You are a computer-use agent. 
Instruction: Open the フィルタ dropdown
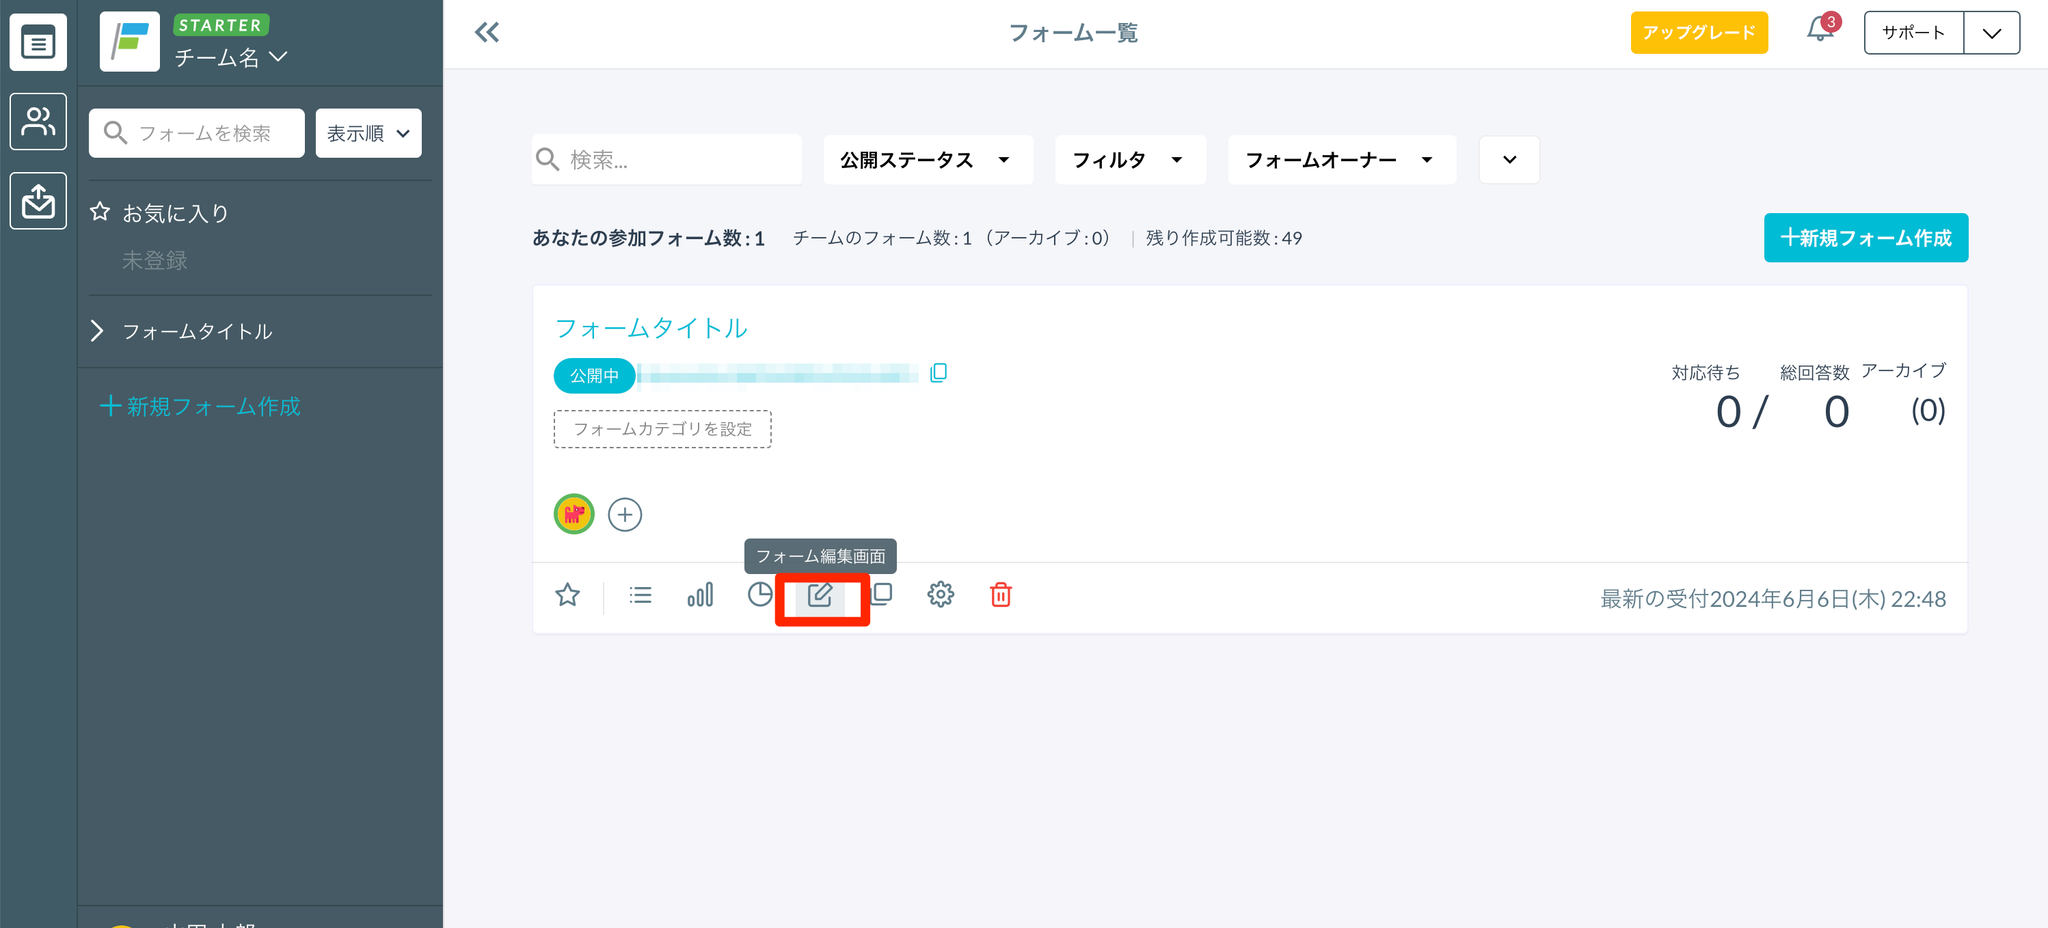click(1130, 160)
